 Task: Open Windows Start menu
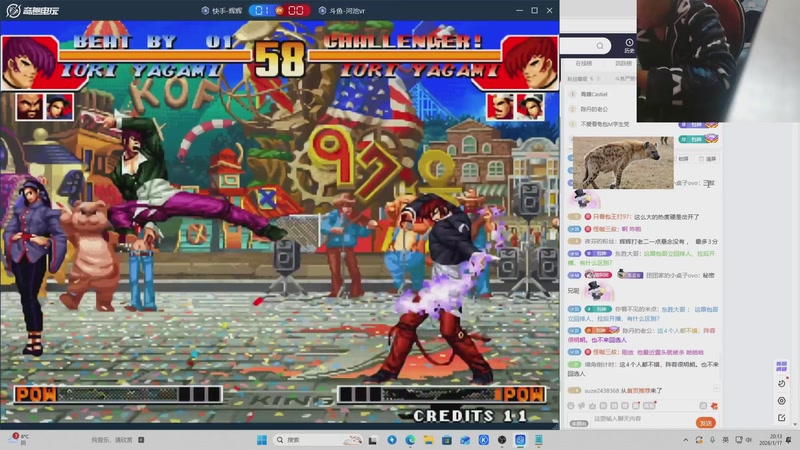point(262,440)
